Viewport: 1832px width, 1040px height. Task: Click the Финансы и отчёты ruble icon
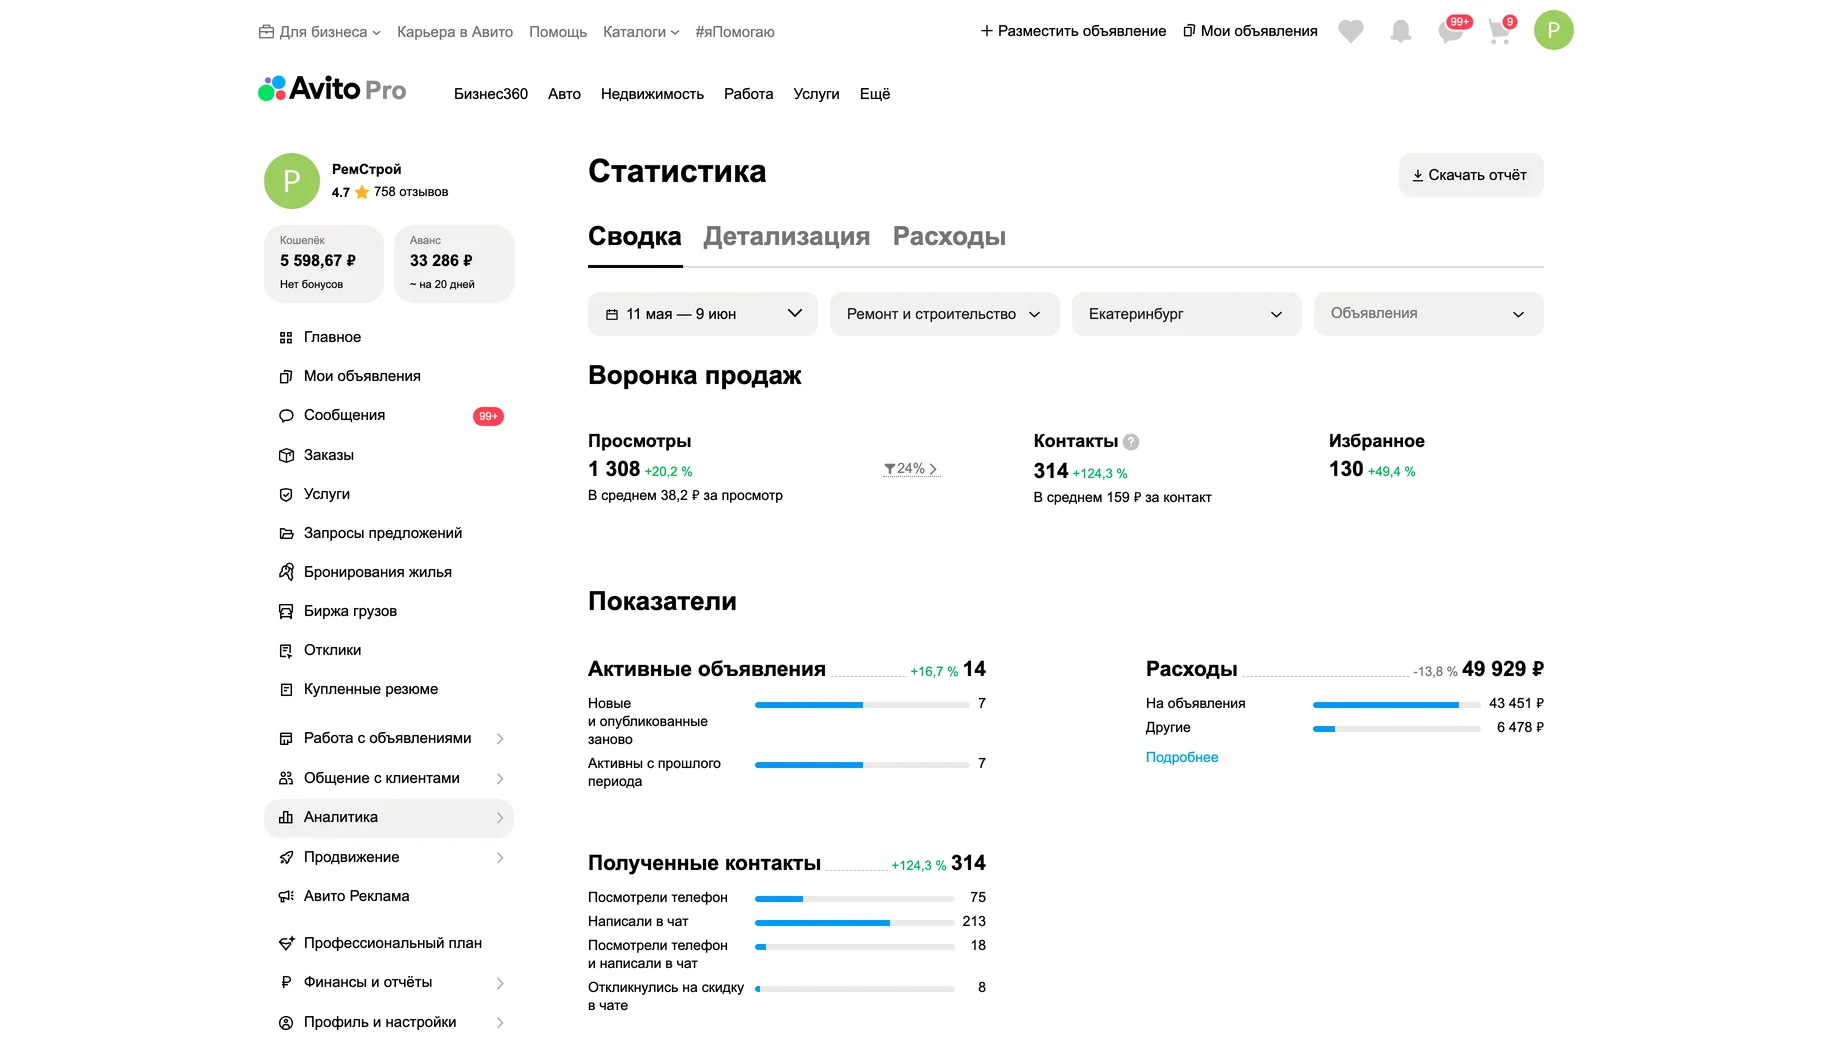286,983
